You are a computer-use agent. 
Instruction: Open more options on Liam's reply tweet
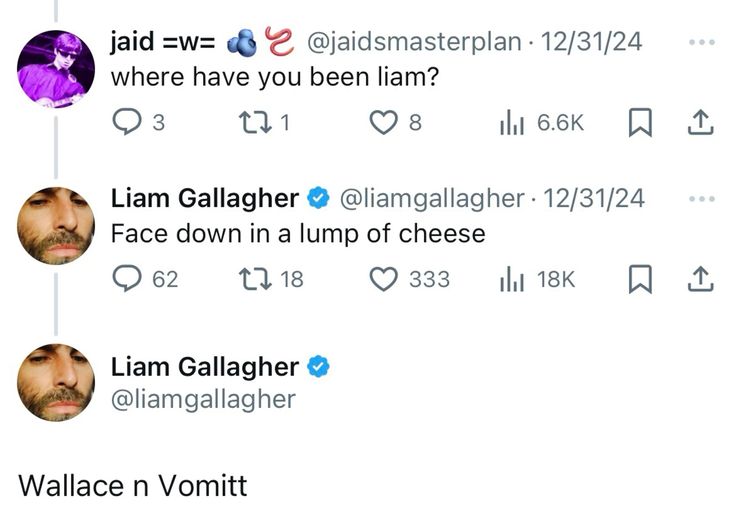[x=702, y=199]
